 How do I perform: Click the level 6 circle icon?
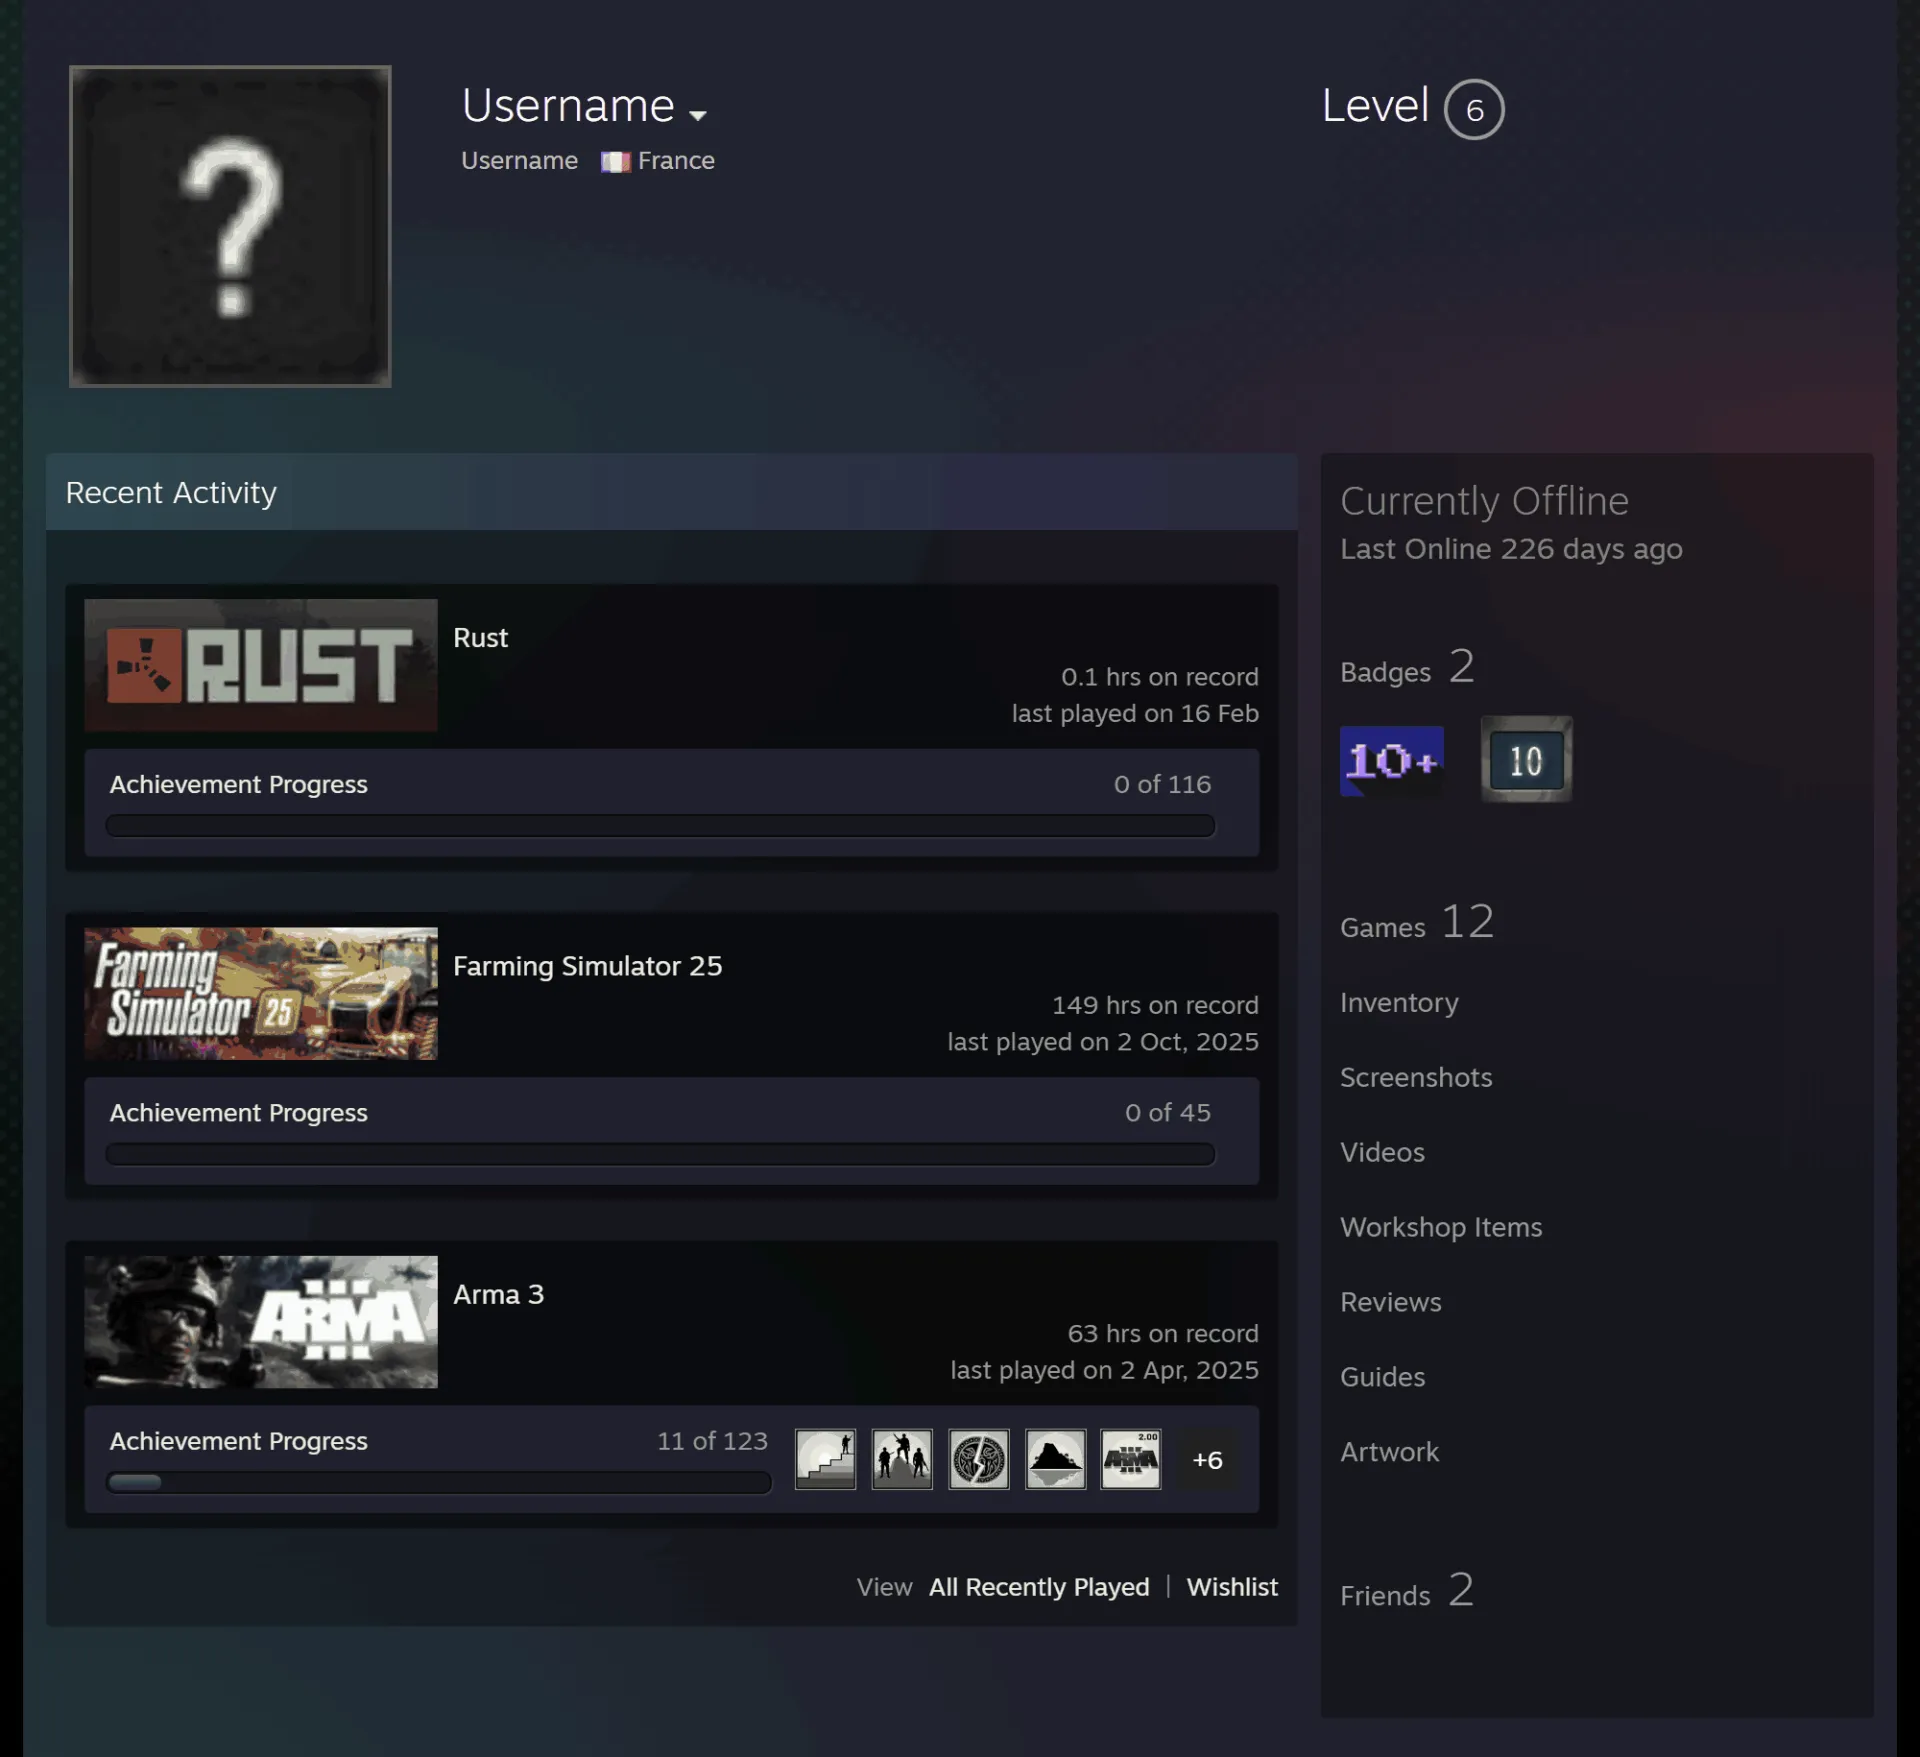tap(1474, 109)
